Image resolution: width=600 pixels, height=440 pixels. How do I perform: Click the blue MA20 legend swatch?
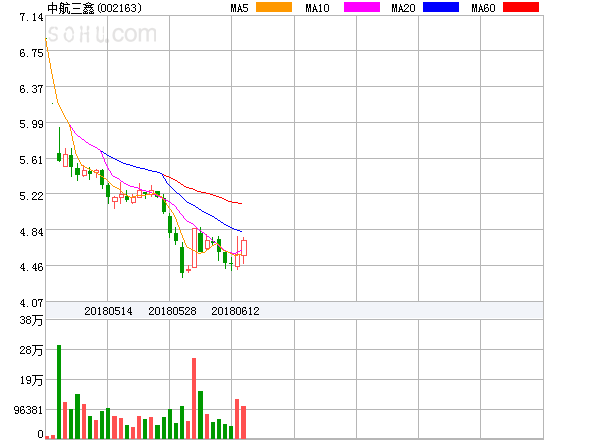click(441, 7)
